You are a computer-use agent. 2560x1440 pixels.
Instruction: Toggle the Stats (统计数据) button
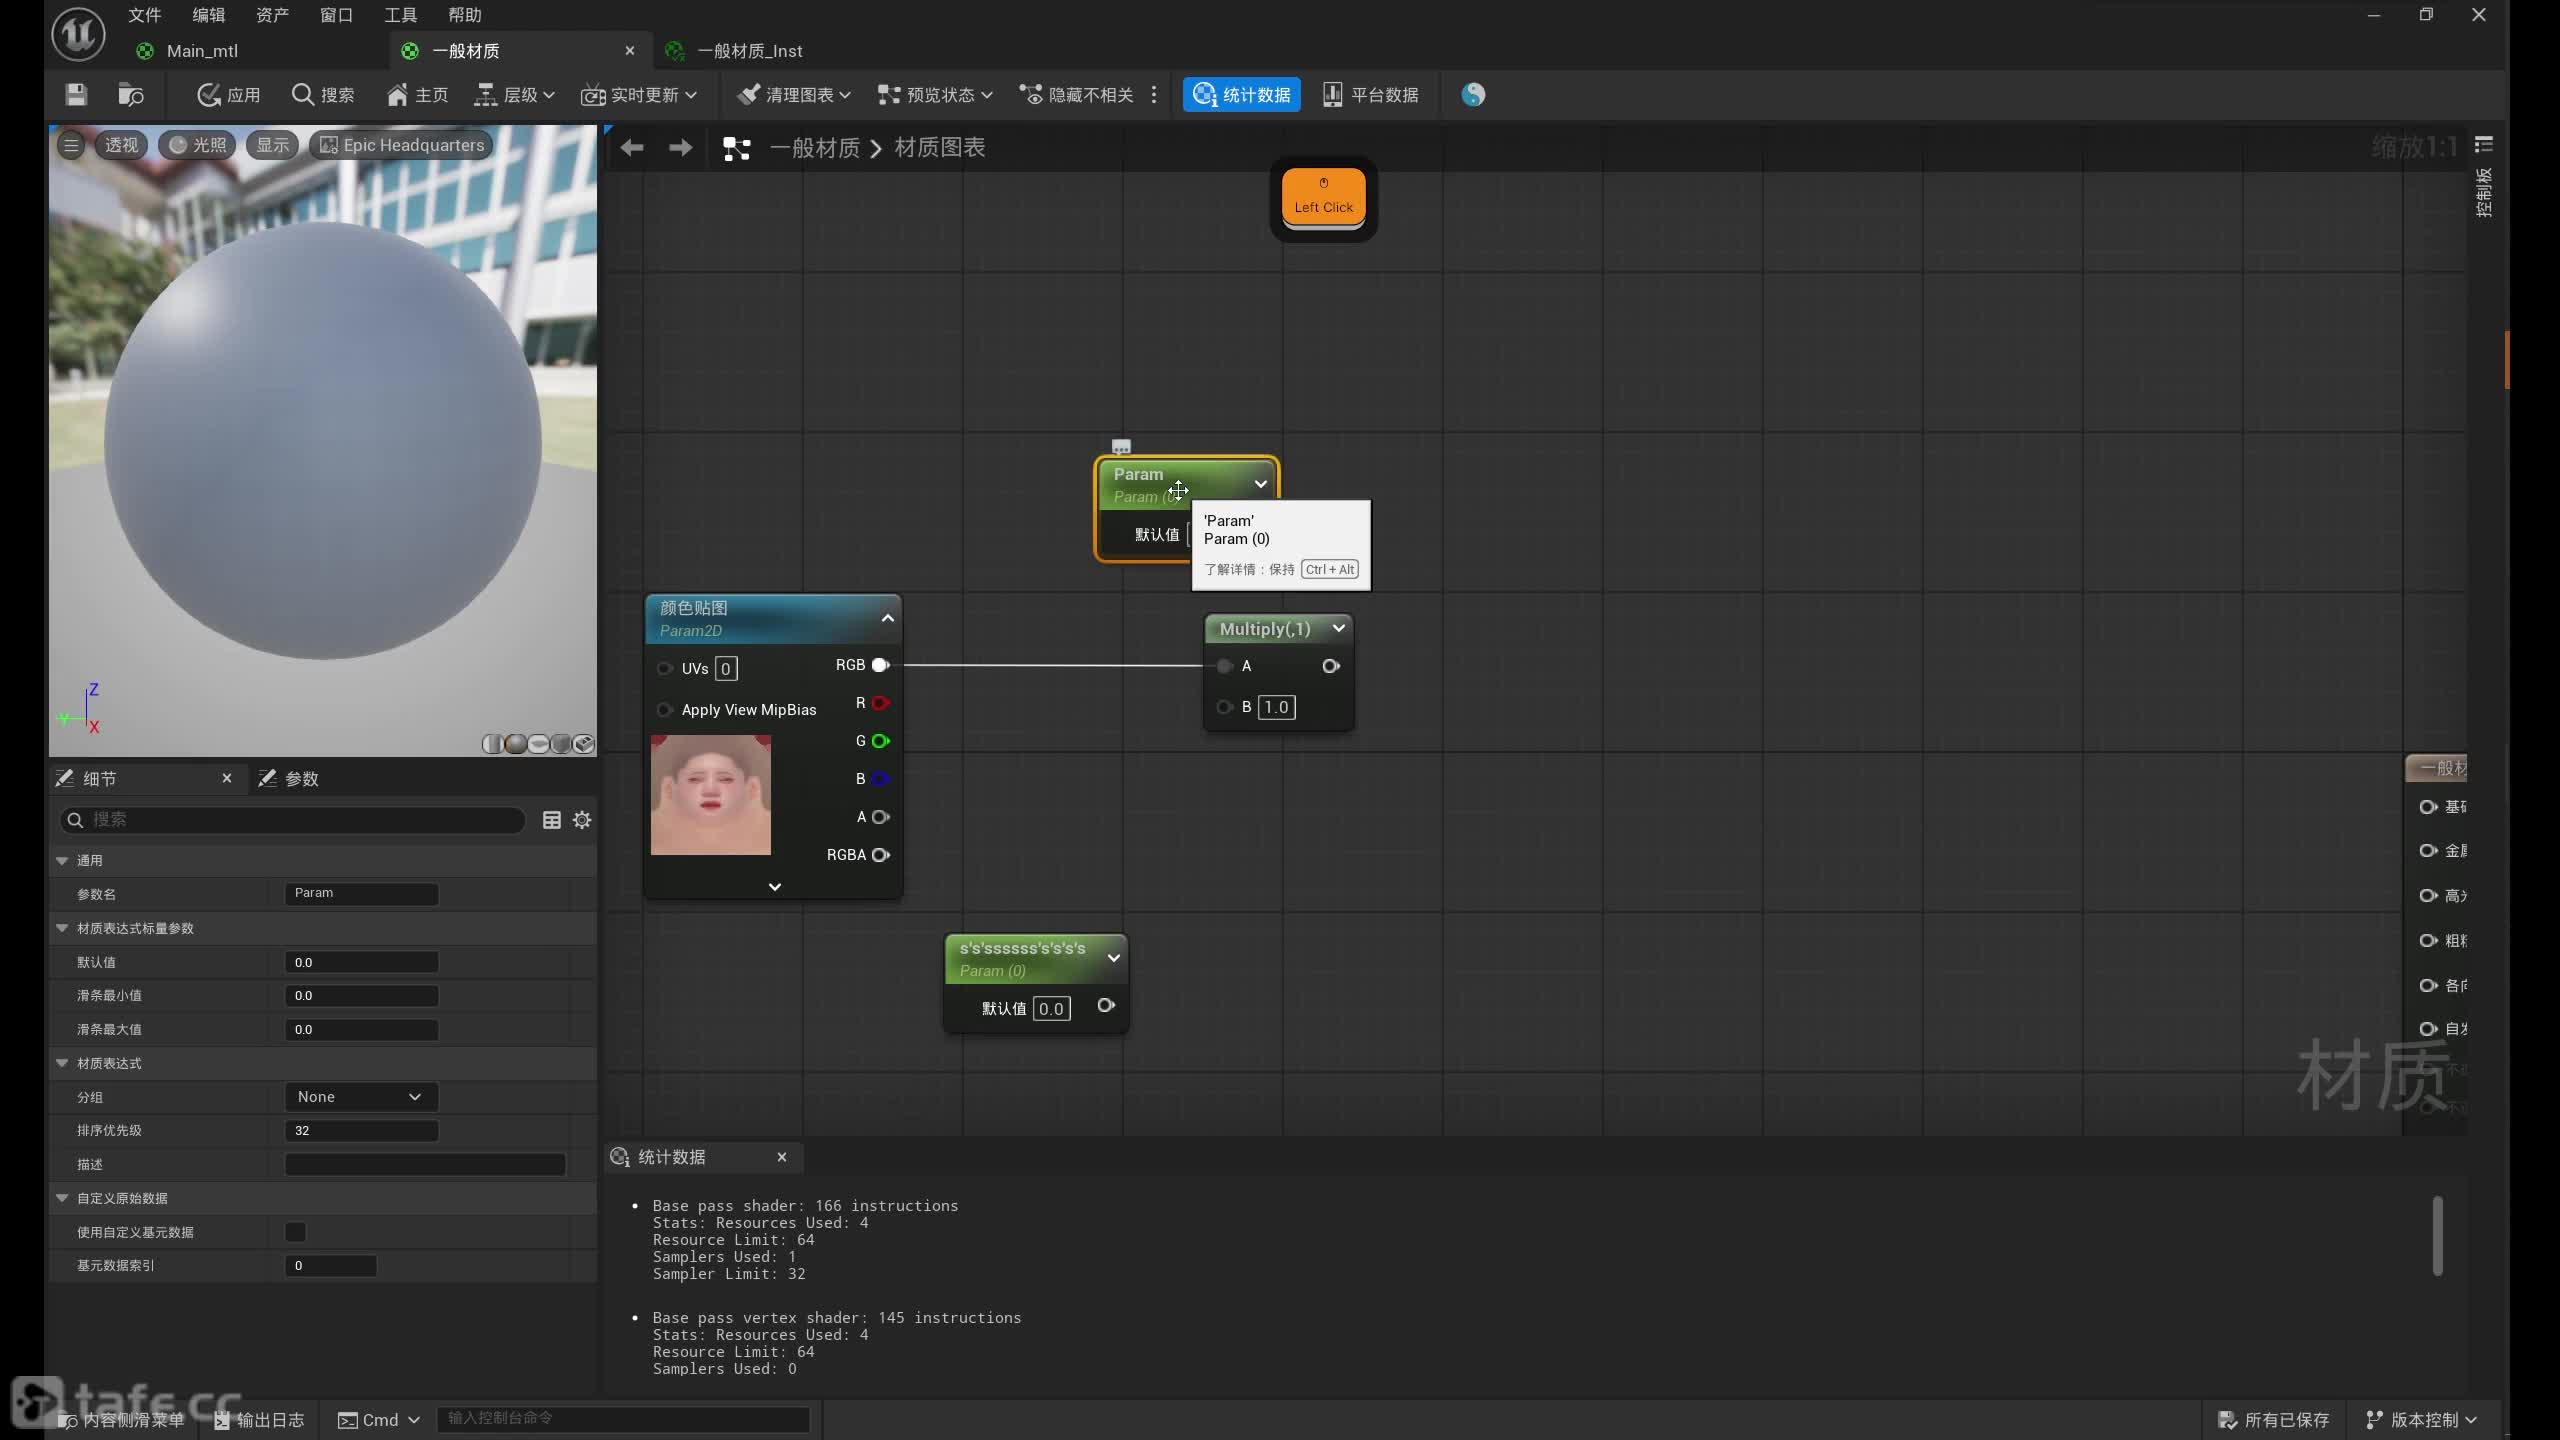click(1242, 95)
